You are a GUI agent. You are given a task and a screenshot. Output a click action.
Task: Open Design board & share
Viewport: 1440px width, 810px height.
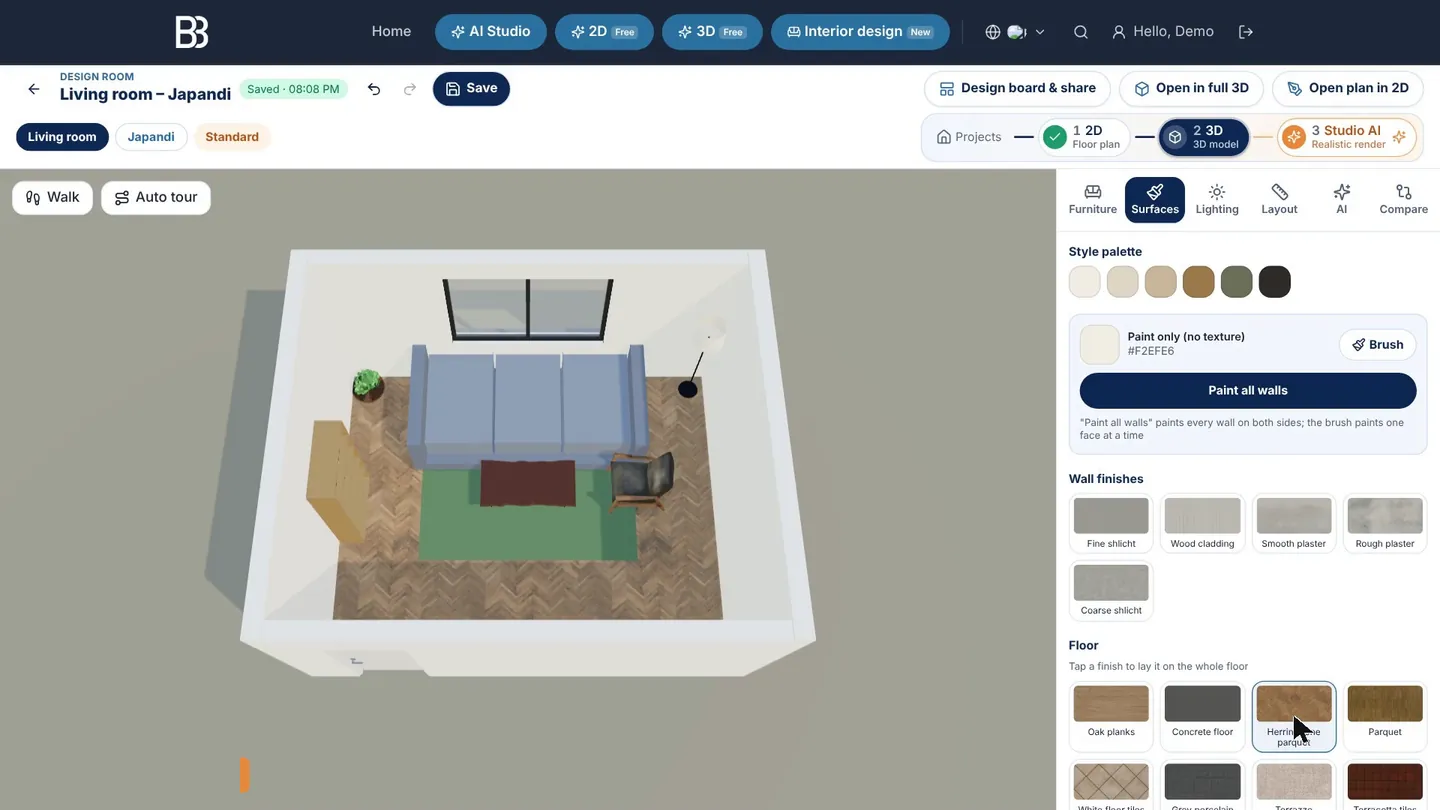point(1017,89)
